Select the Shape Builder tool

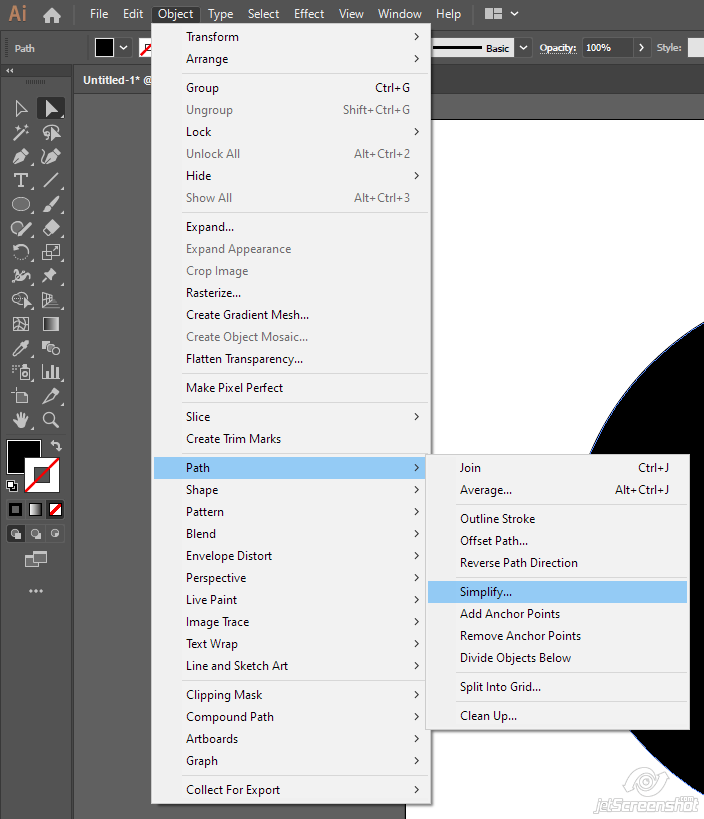(21, 300)
